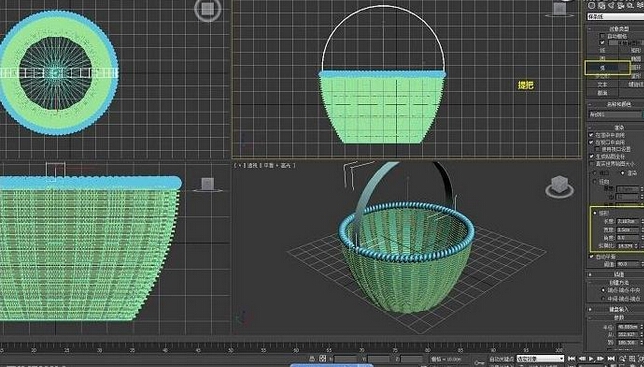This screenshot has width=644, height=367.
Task: Step to the previous frame
Action: click(x=582, y=359)
